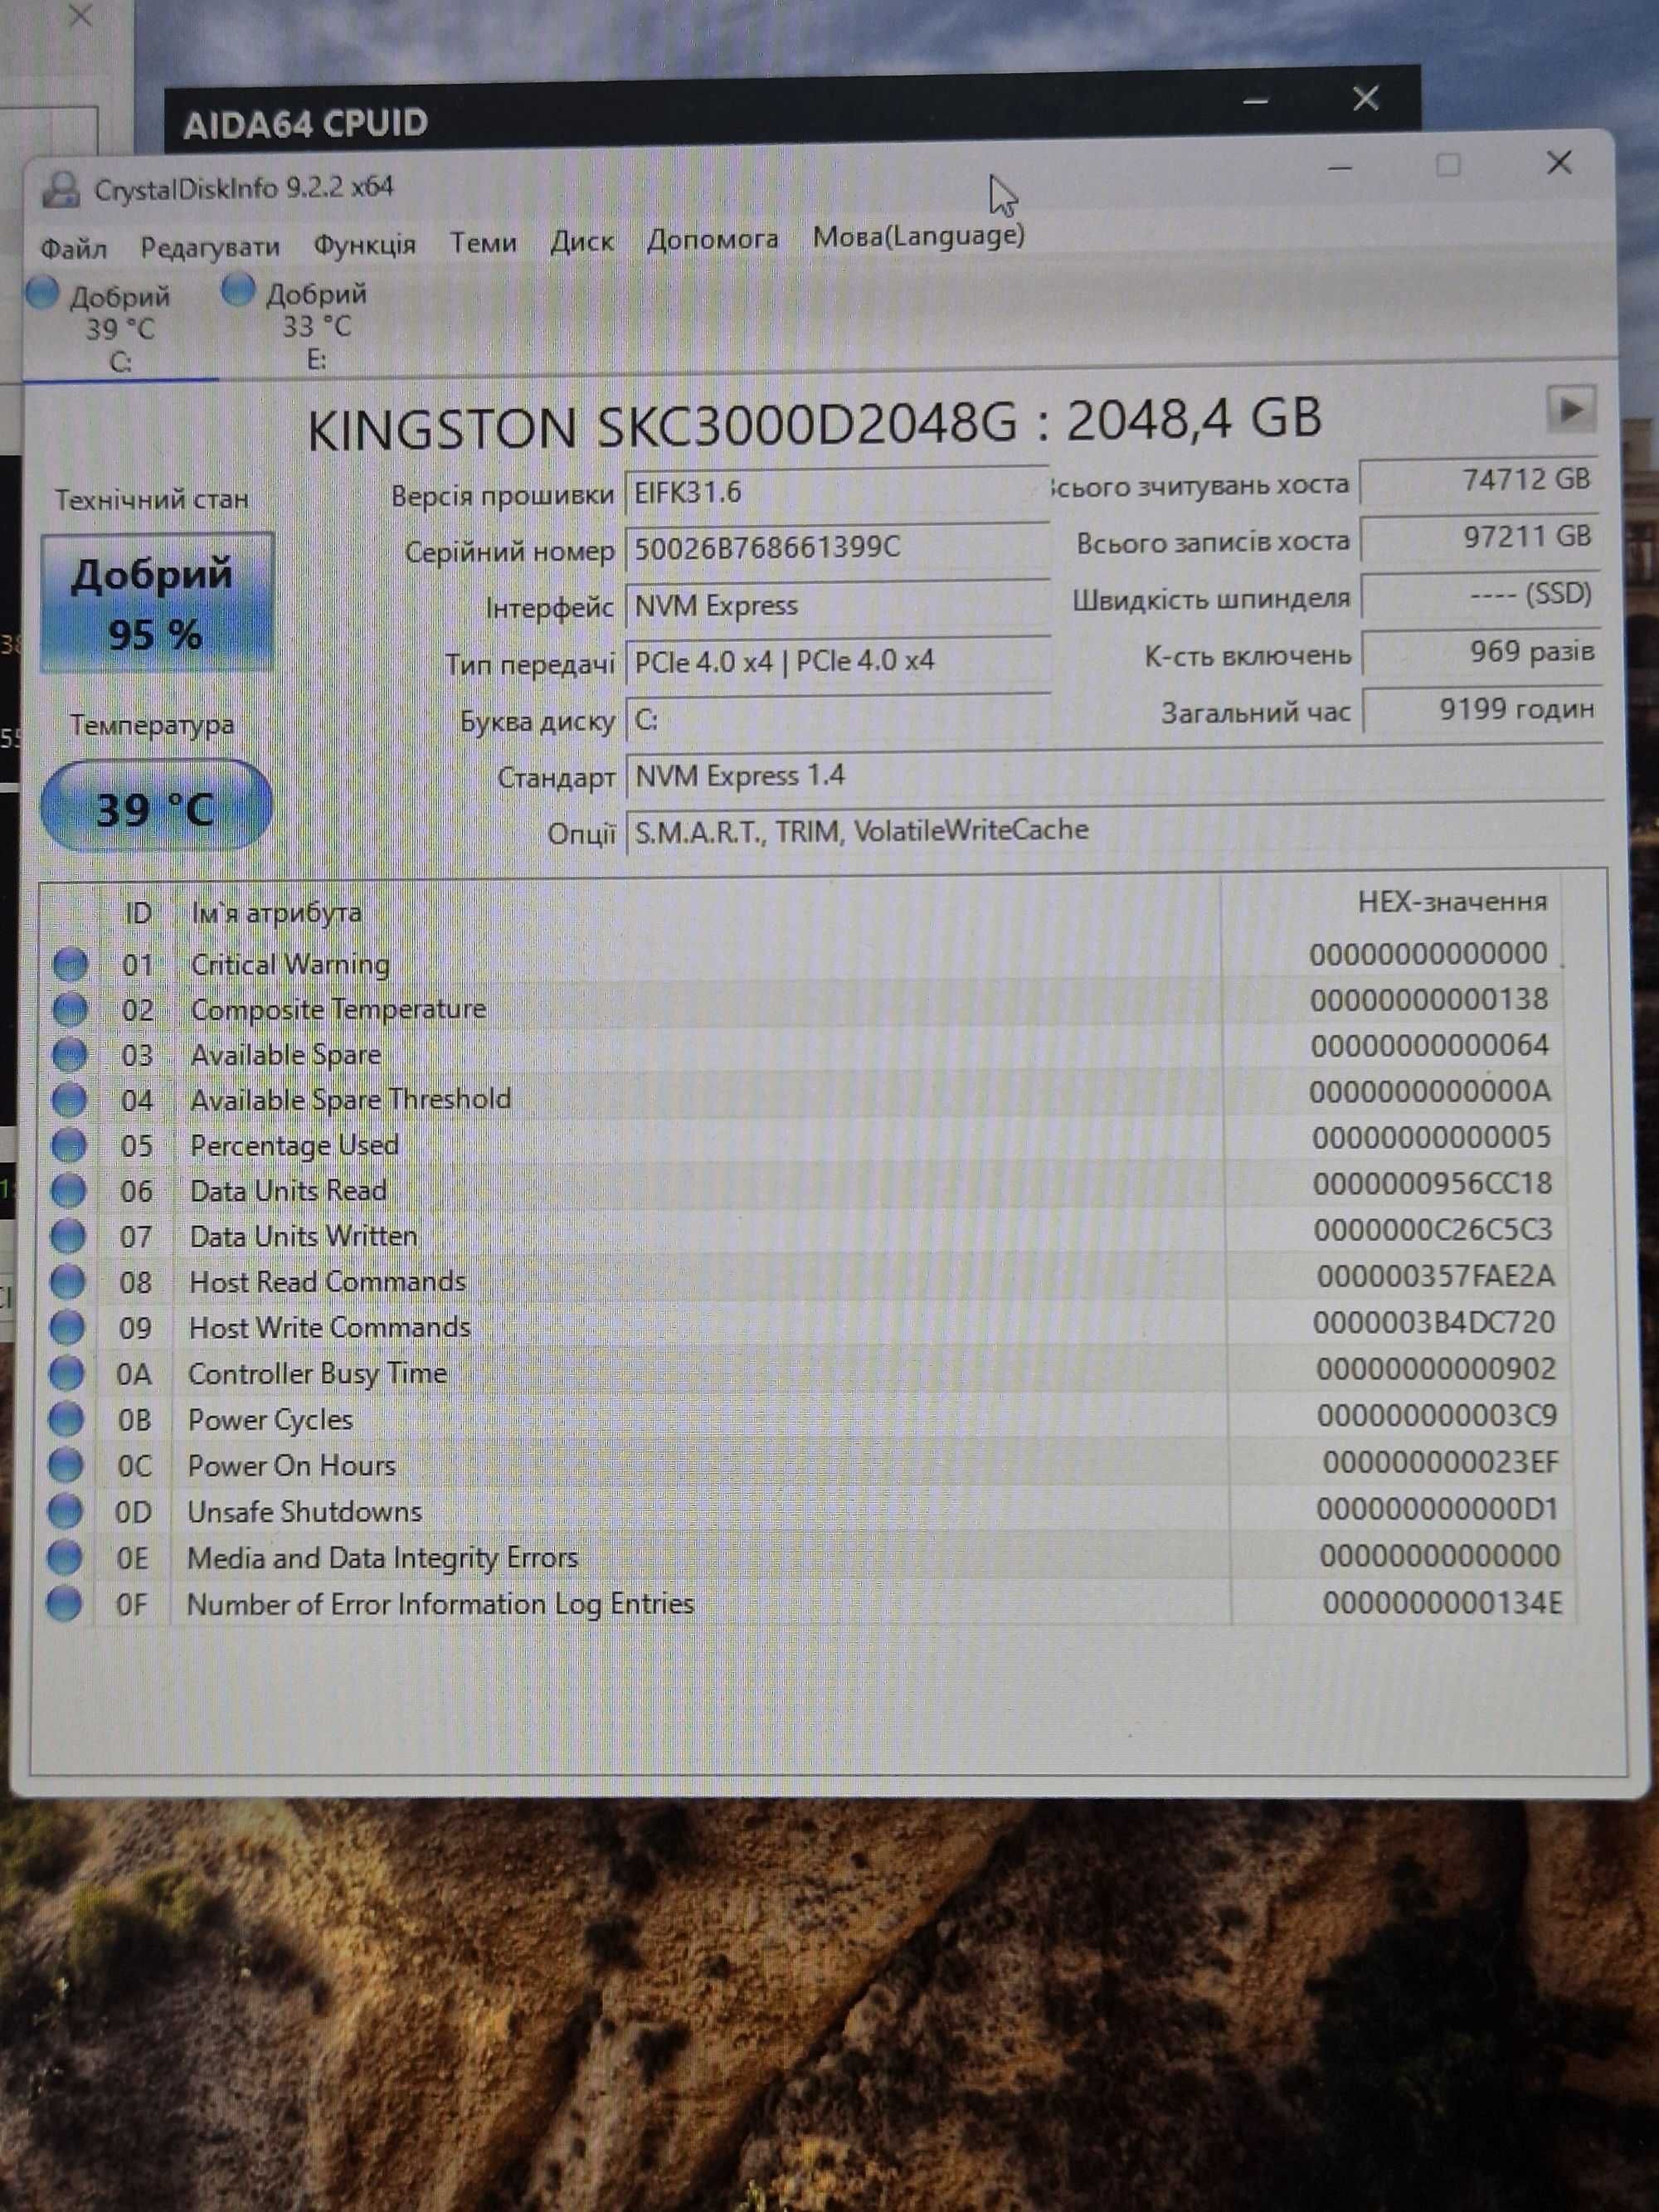Viewport: 1659px width, 2212px height.
Task: Minimize the AIDA64 CPUID window
Action: (1256, 101)
